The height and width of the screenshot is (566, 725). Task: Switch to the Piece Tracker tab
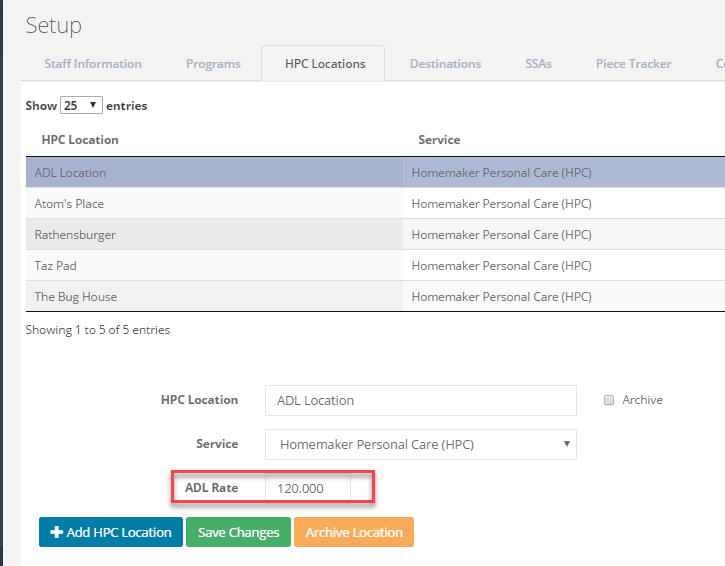click(633, 64)
